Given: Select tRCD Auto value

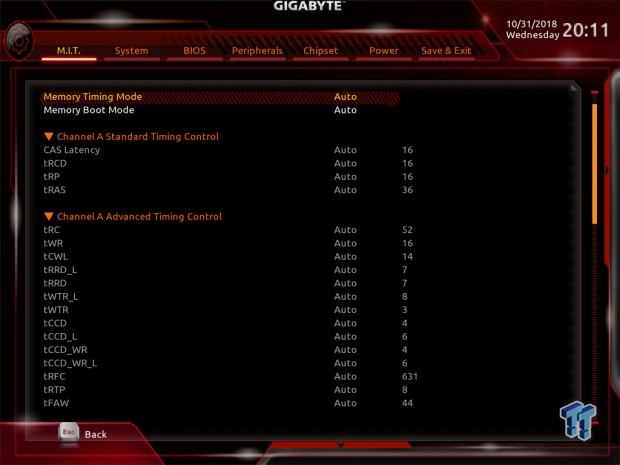Looking at the screenshot, I should (x=345, y=163).
